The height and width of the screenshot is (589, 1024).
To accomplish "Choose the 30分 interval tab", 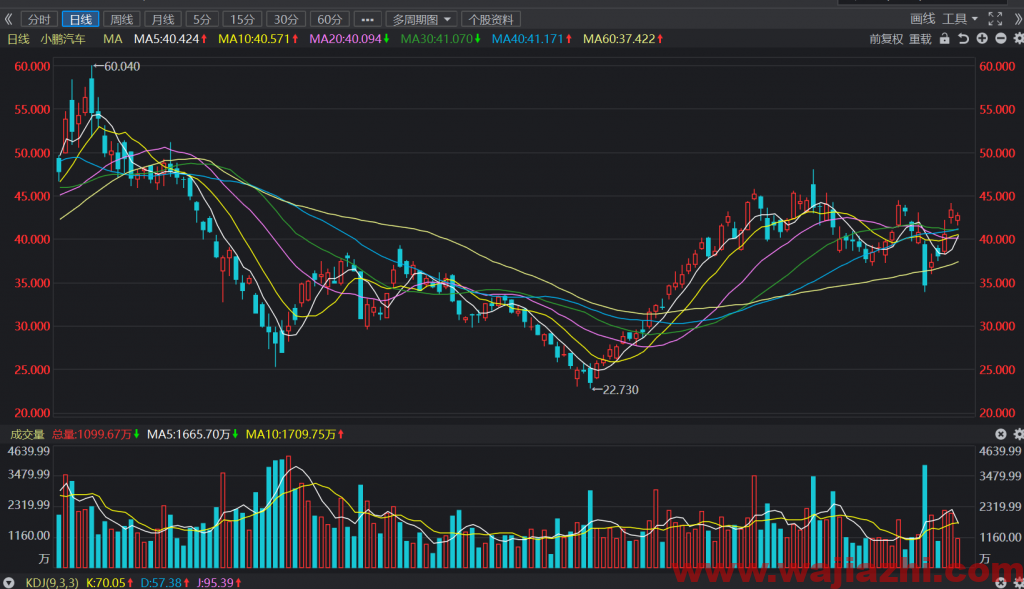I will tap(285, 20).
